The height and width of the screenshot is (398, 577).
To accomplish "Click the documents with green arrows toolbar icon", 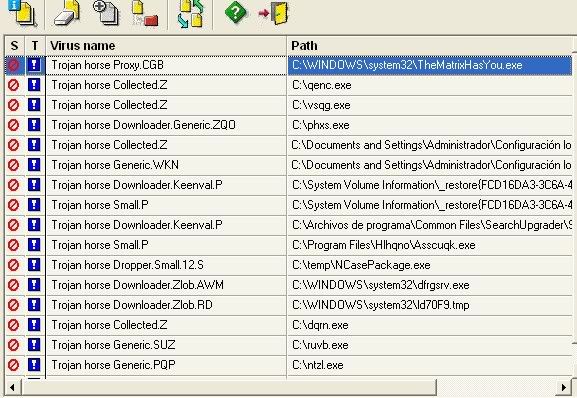I will [x=190, y=14].
